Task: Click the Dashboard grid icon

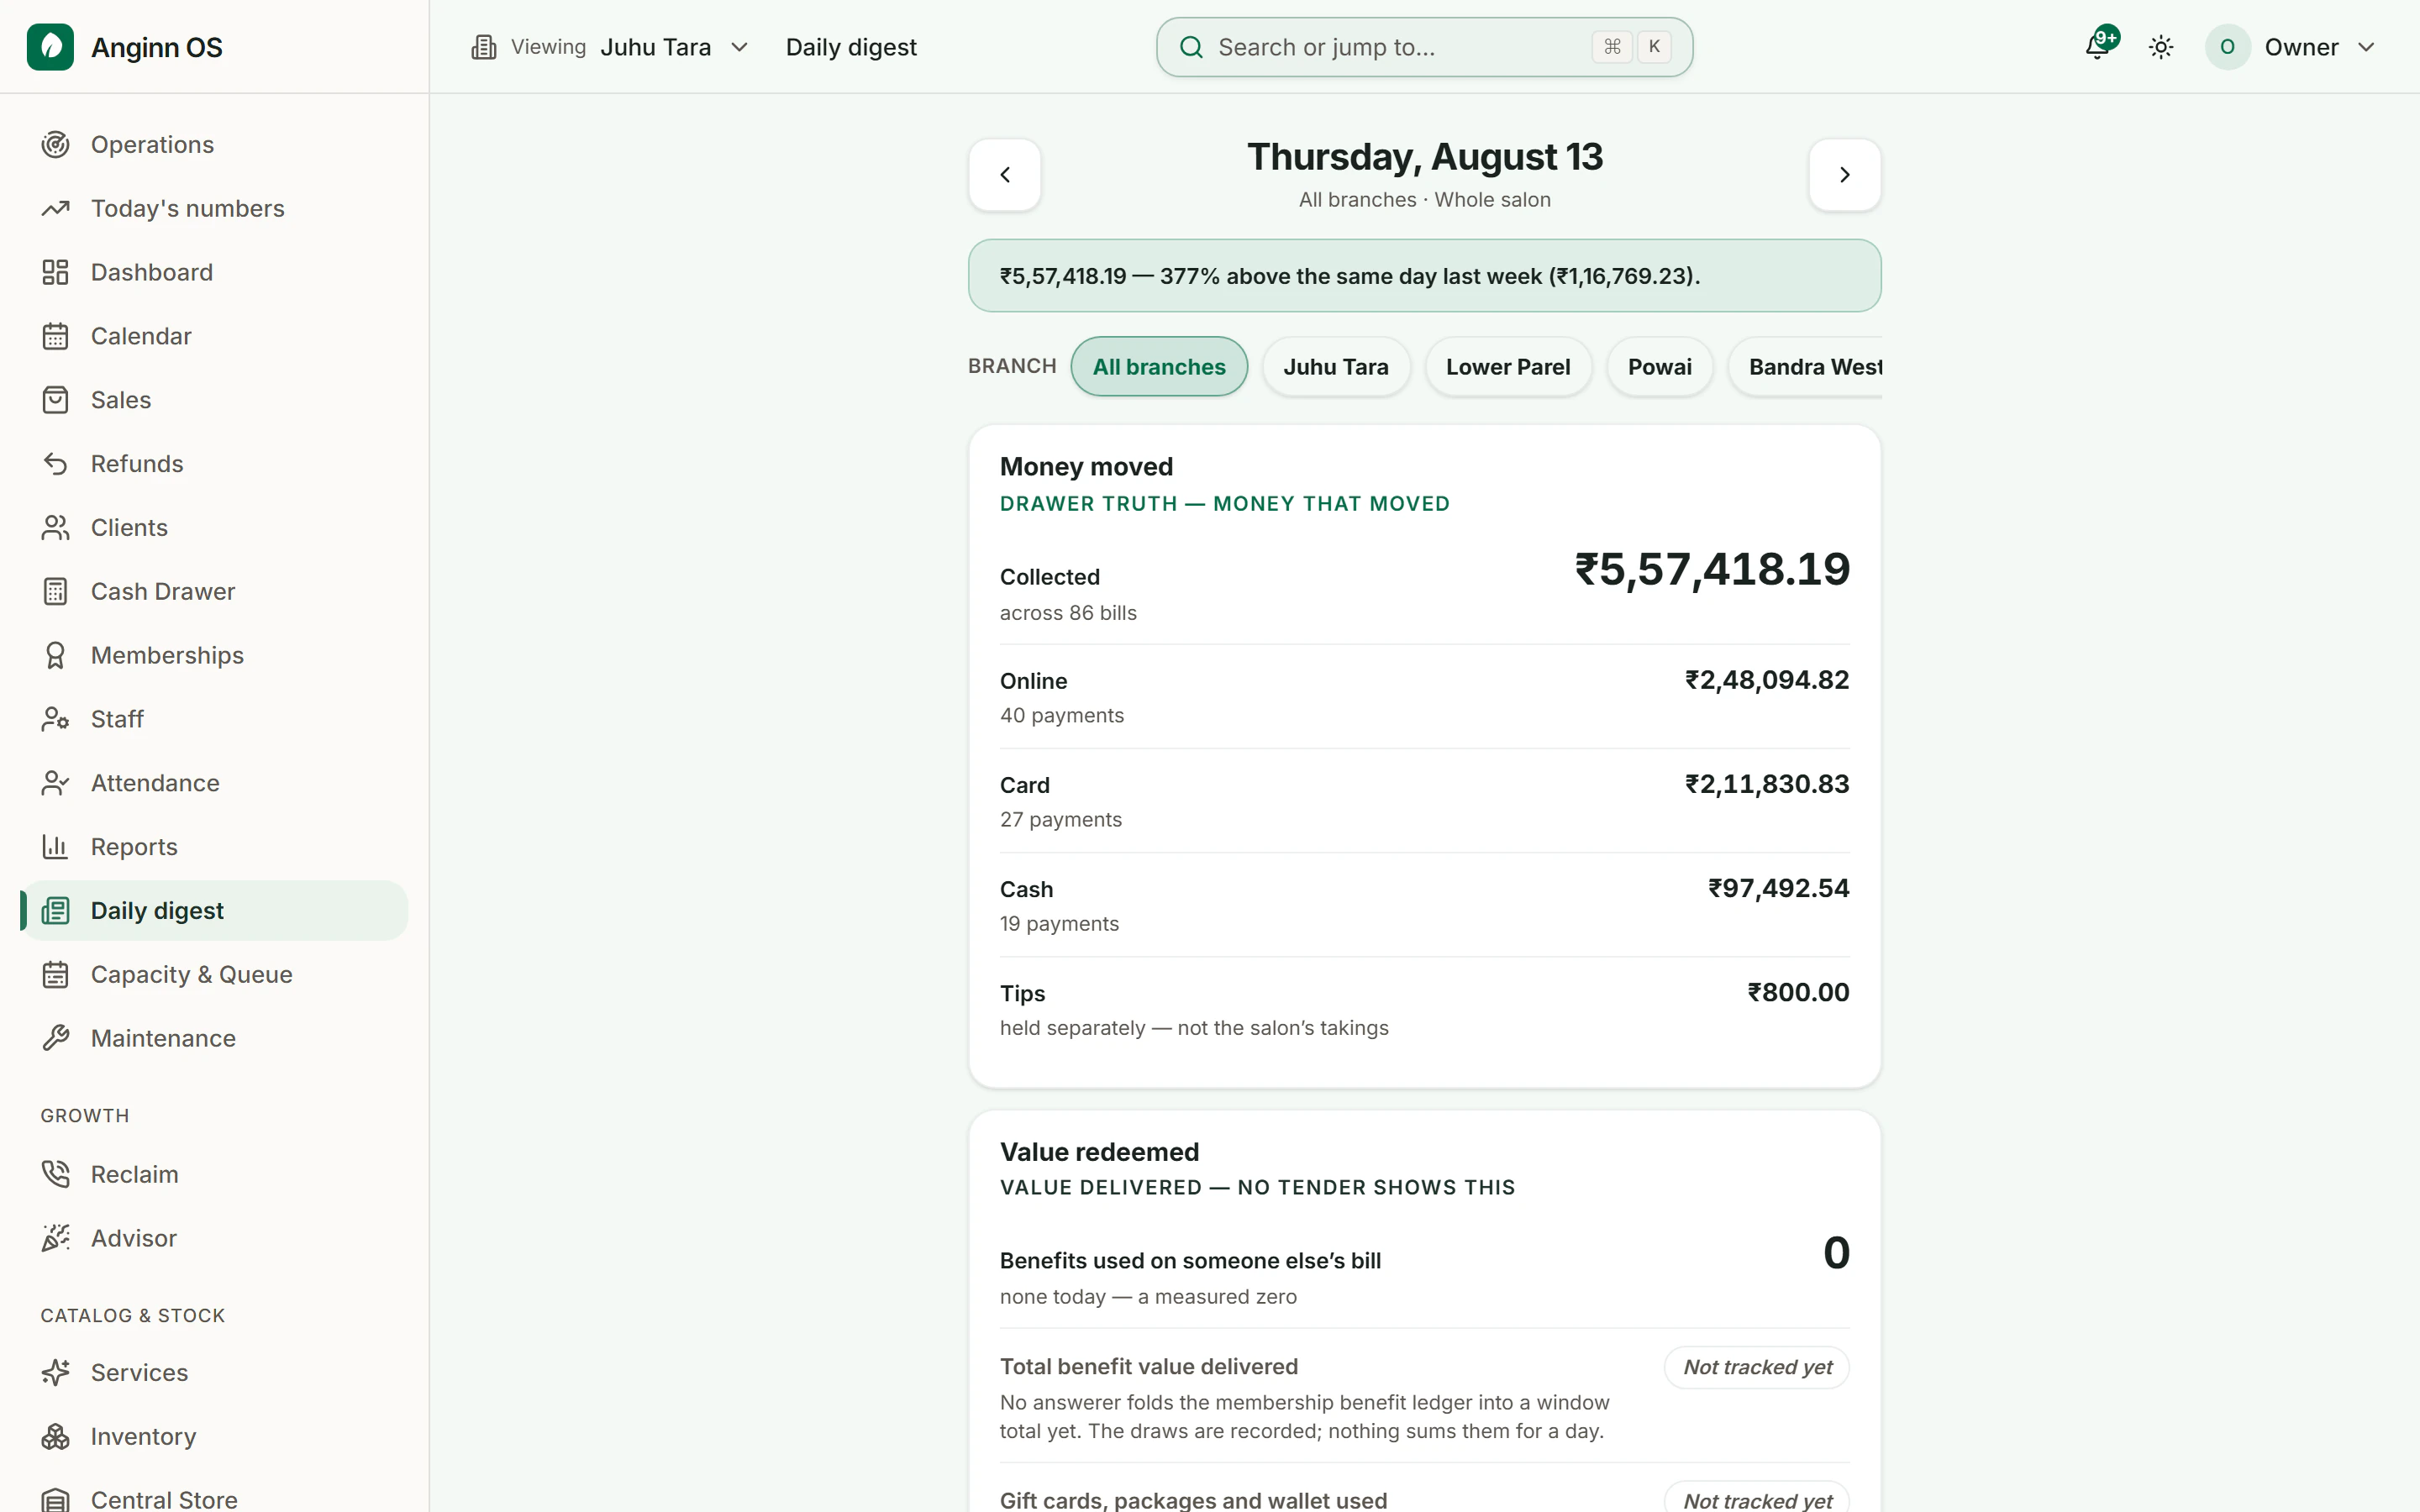Action: (x=56, y=272)
